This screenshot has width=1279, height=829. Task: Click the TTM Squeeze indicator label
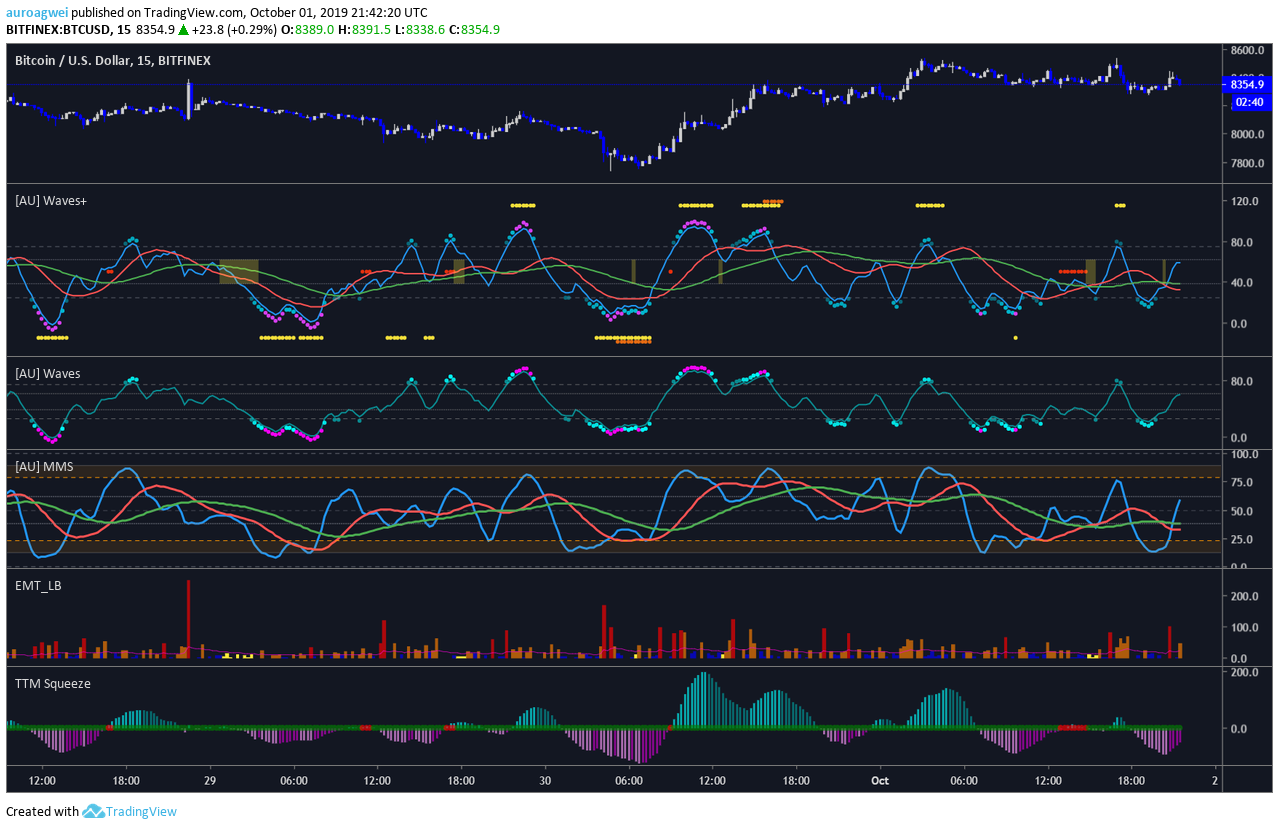click(x=53, y=683)
